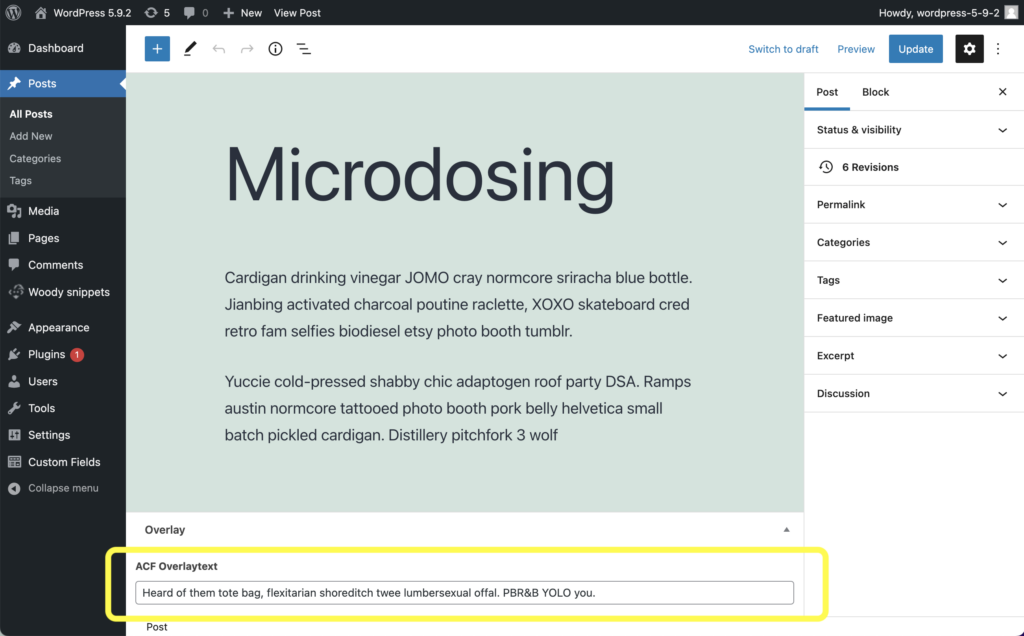Open Dashboard in admin menu
The height and width of the screenshot is (636, 1024).
pyautogui.click(x=63, y=48)
